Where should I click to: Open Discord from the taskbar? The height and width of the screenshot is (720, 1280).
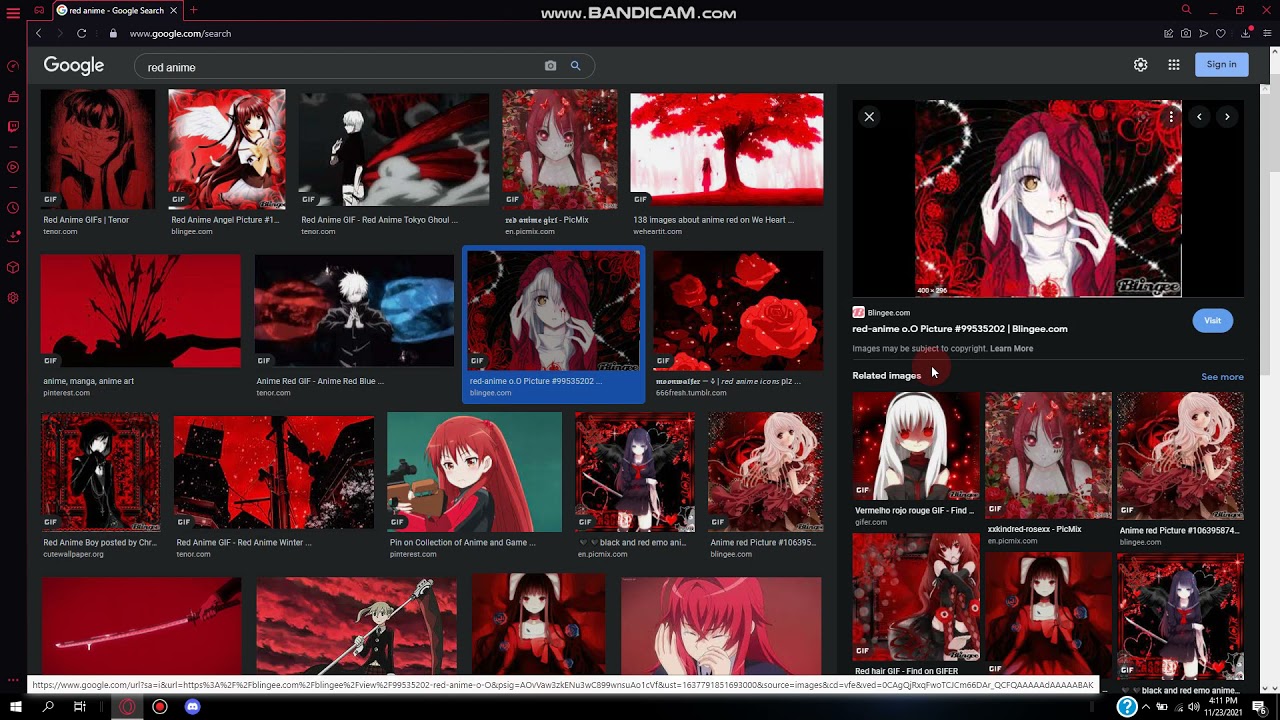(193, 707)
